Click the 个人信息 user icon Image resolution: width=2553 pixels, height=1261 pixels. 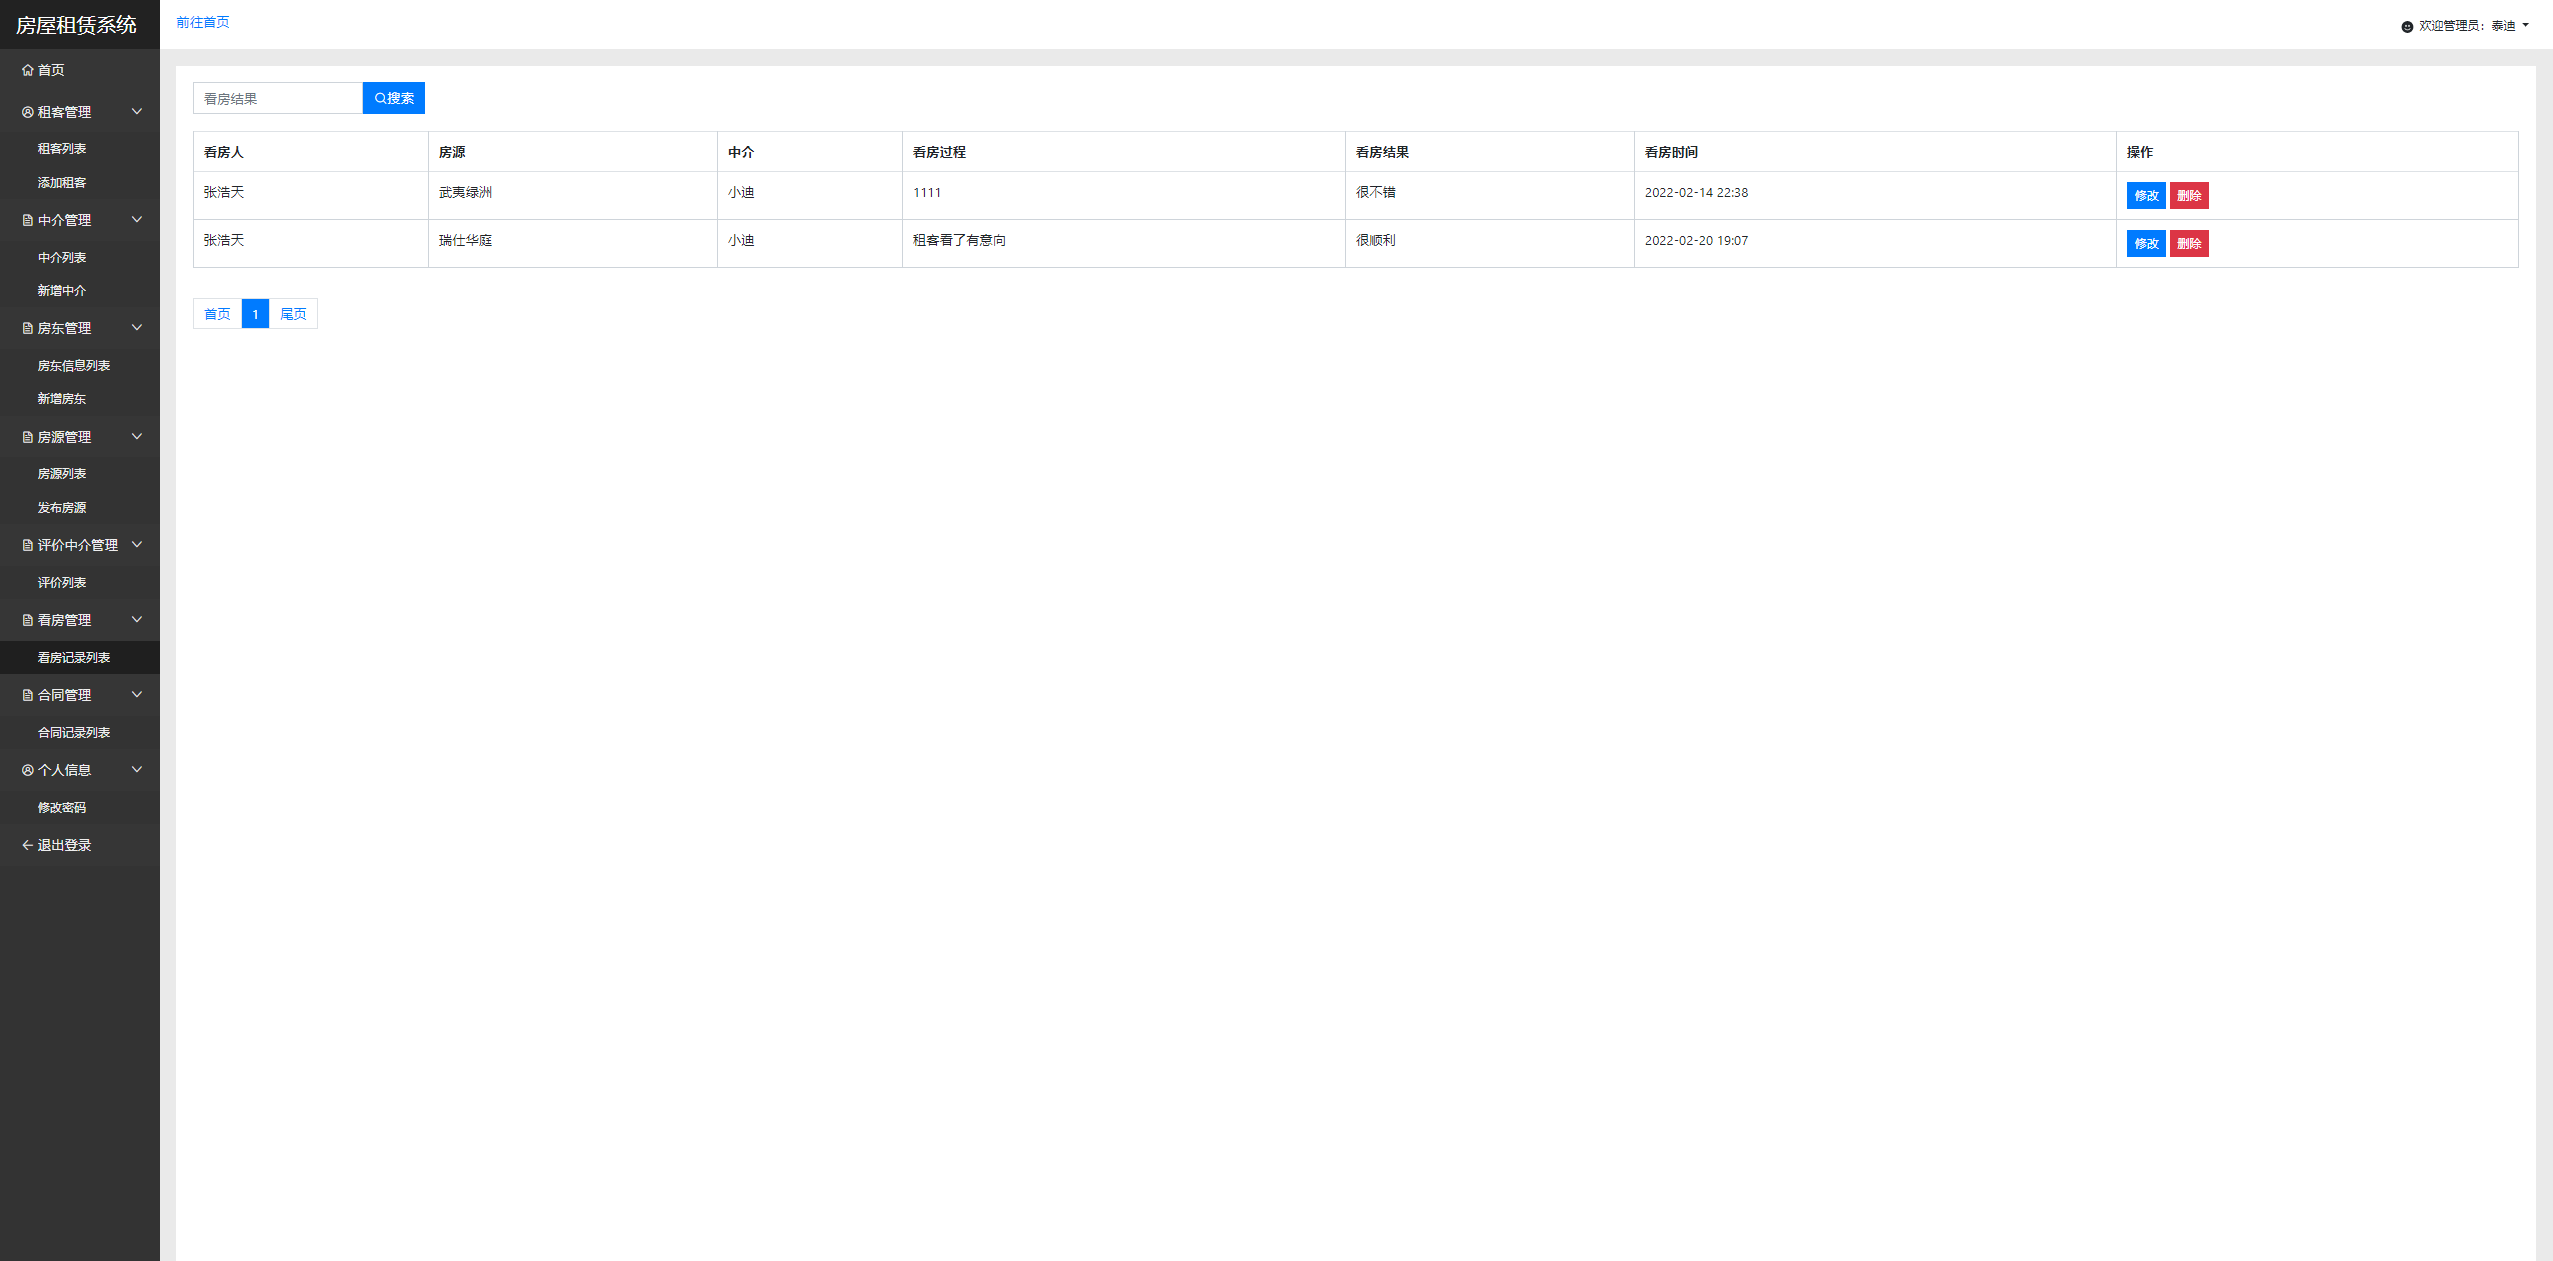click(x=27, y=770)
